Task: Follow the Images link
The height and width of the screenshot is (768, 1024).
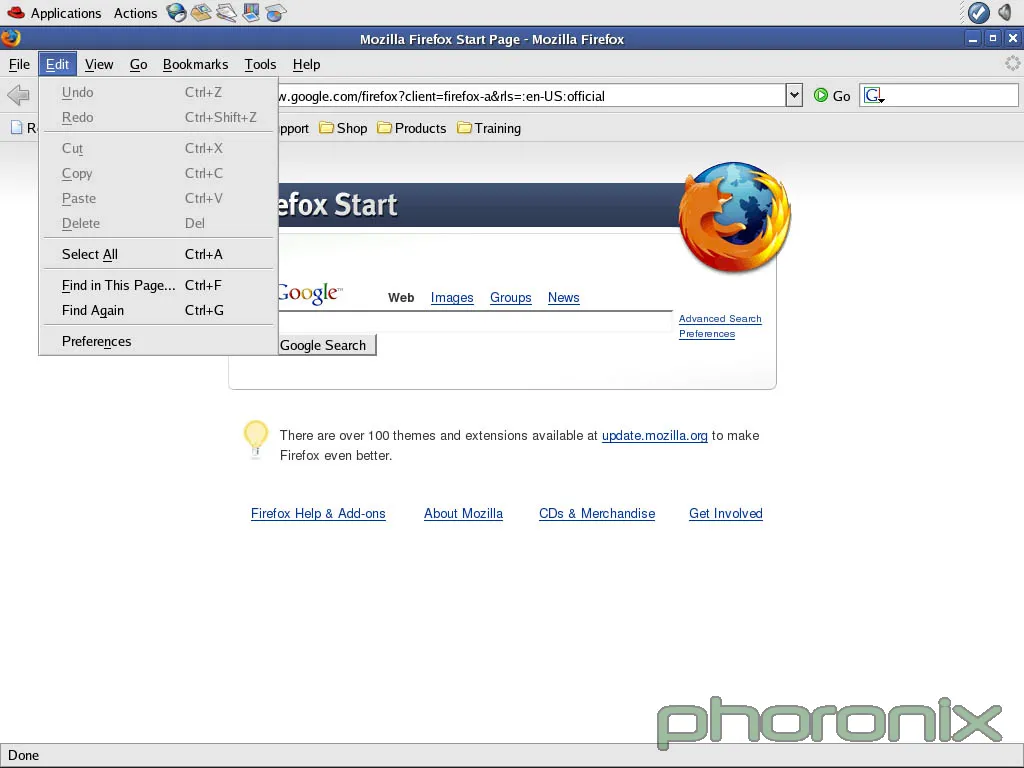Action: tap(452, 298)
